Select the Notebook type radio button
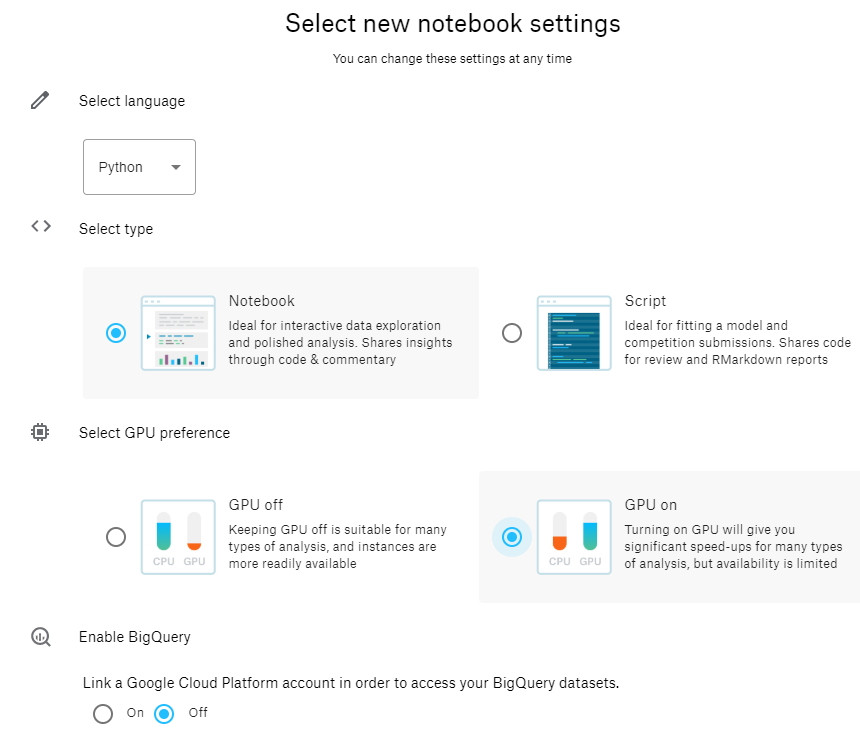The width and height of the screenshot is (860, 740). [116, 333]
